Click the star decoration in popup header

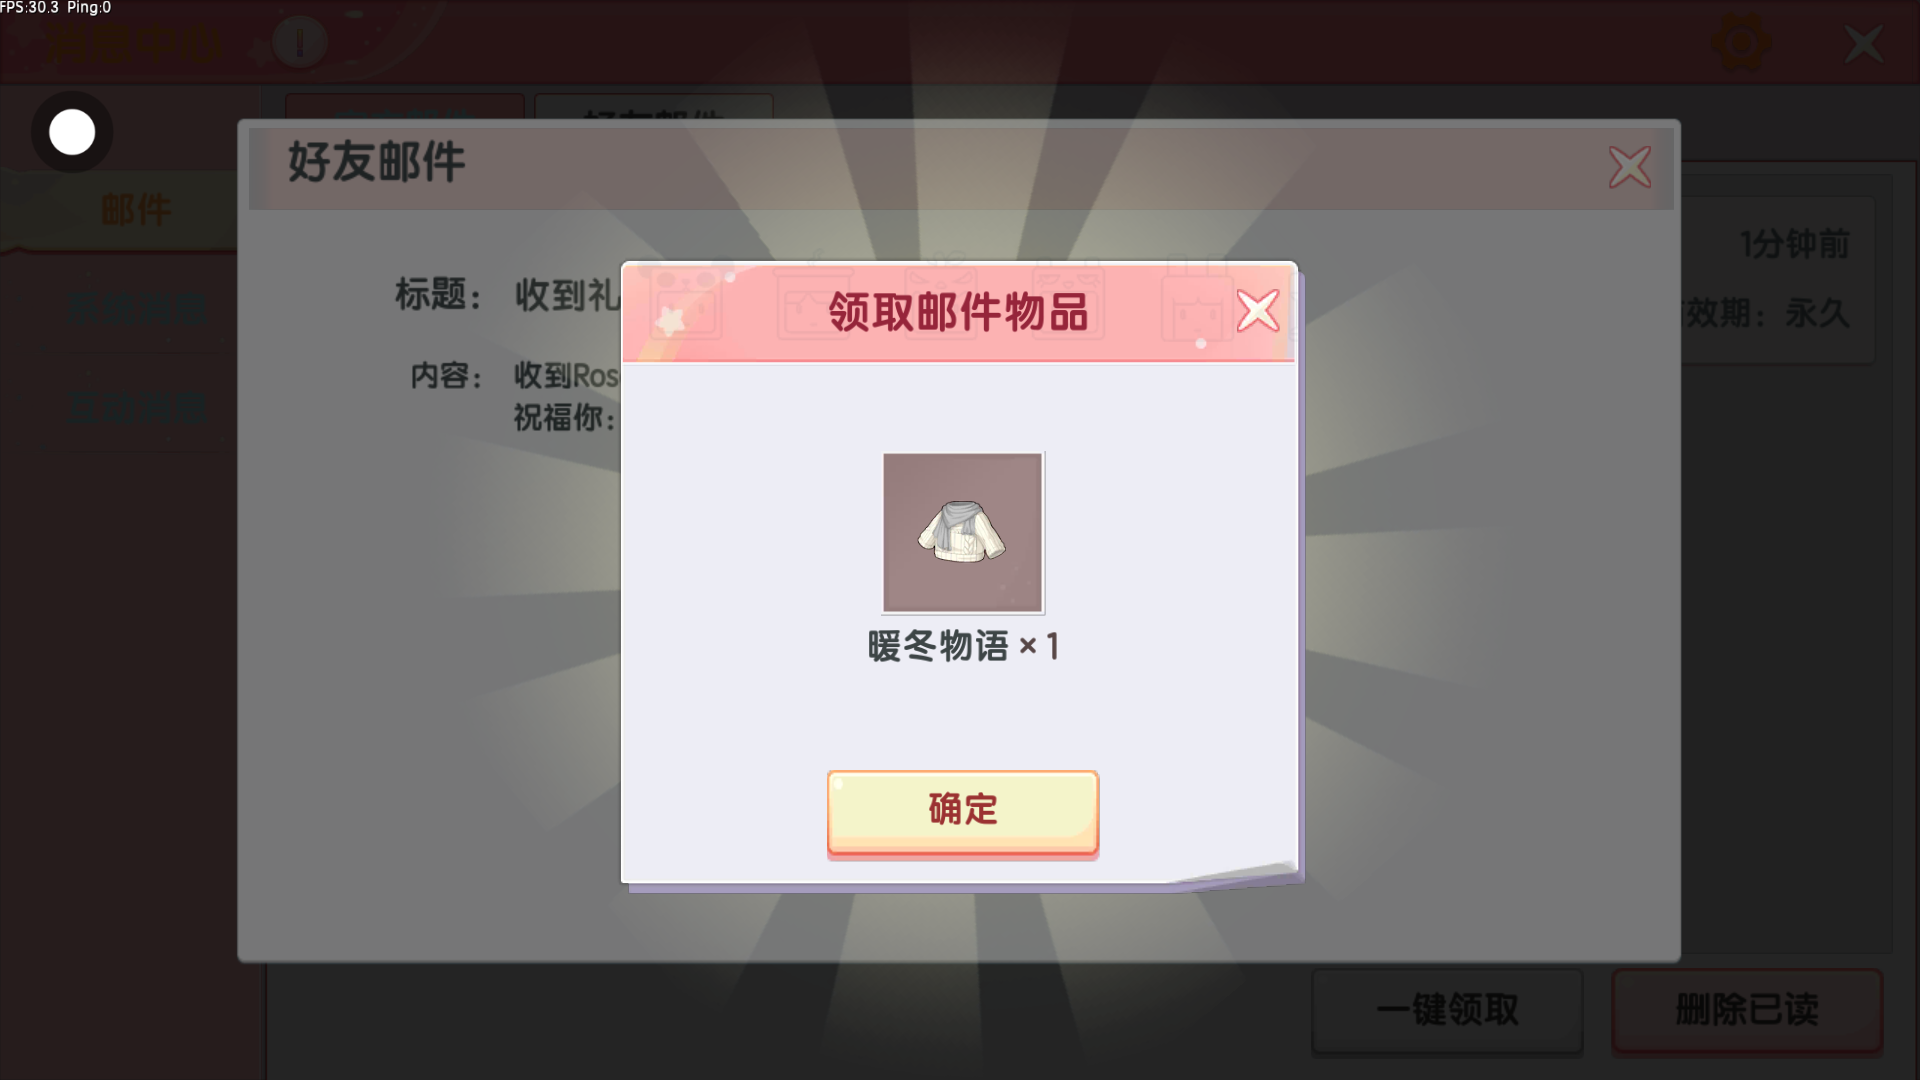click(x=671, y=320)
